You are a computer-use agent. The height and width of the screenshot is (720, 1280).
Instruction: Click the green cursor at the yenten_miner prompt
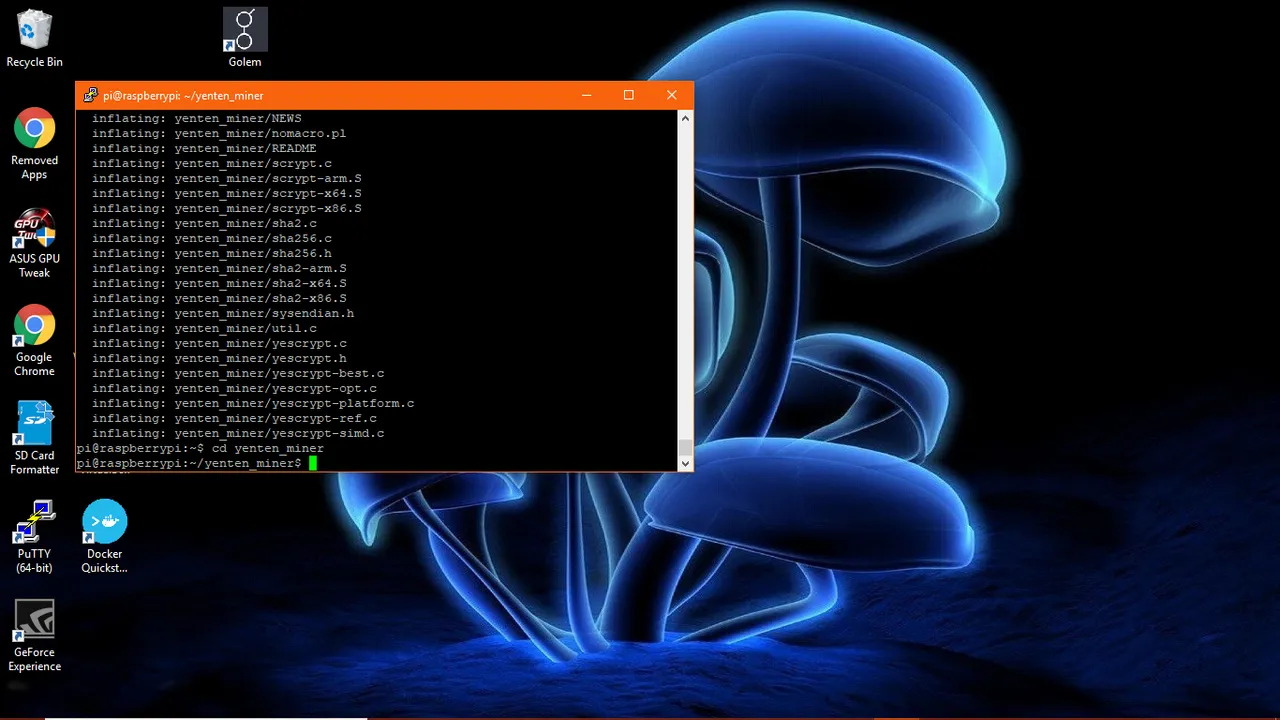click(x=313, y=463)
